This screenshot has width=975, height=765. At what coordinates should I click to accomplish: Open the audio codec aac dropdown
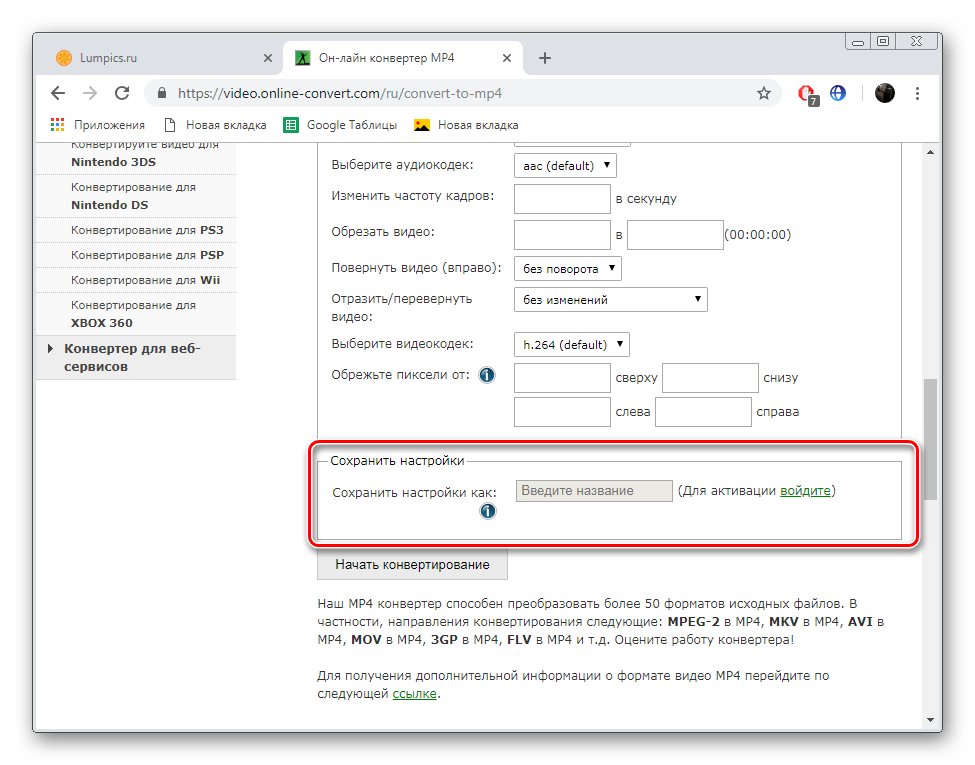pyautogui.click(x=565, y=165)
